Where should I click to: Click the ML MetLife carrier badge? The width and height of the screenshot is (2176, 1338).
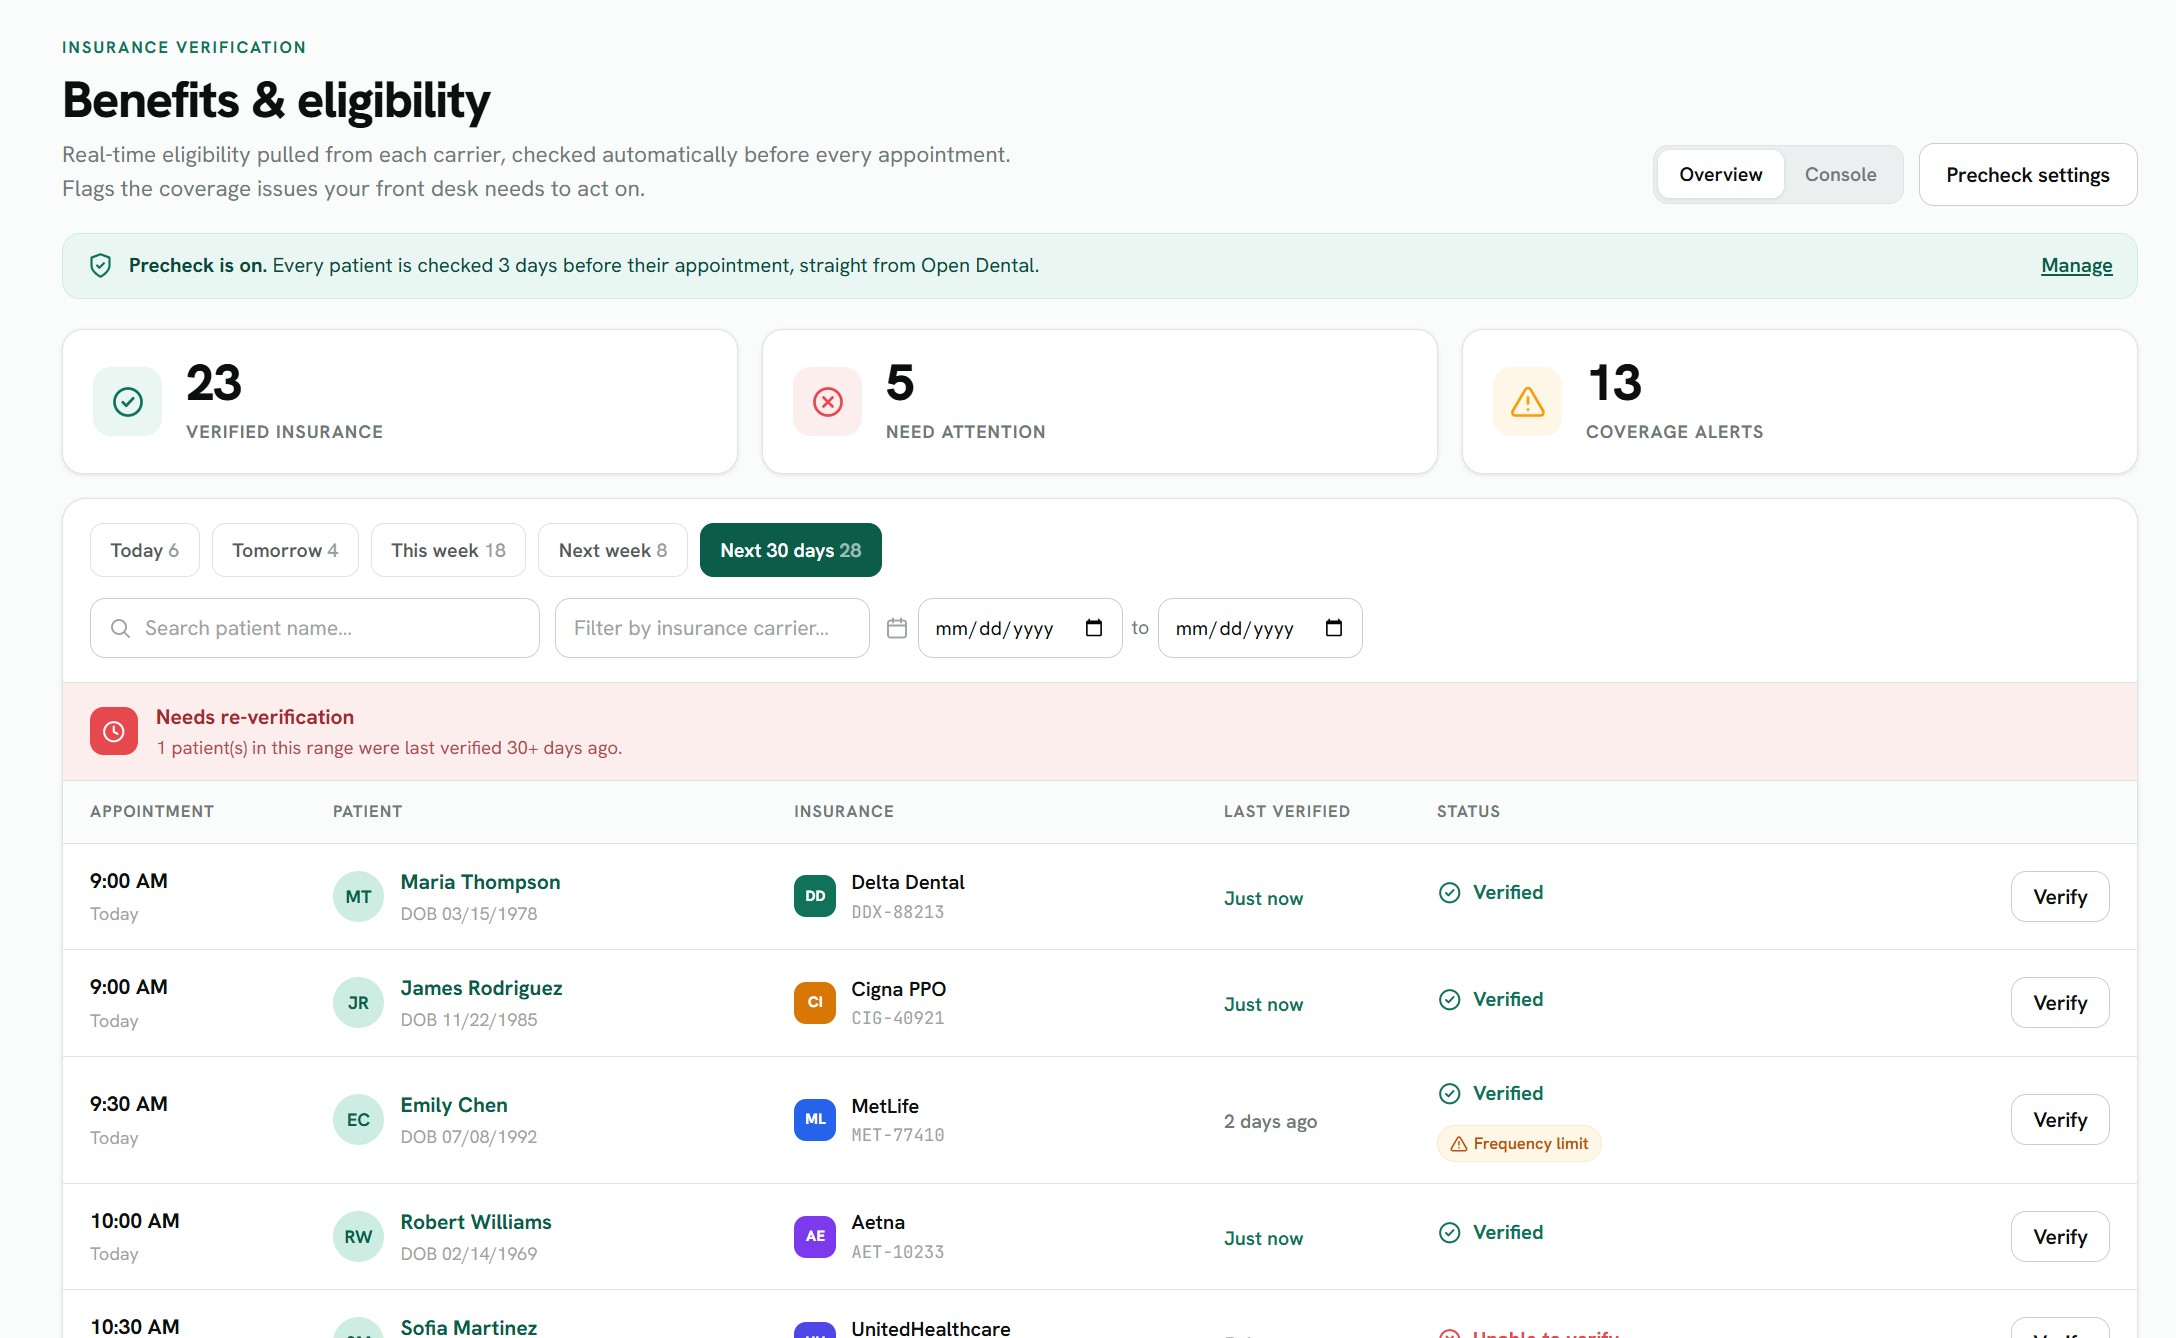click(x=815, y=1119)
